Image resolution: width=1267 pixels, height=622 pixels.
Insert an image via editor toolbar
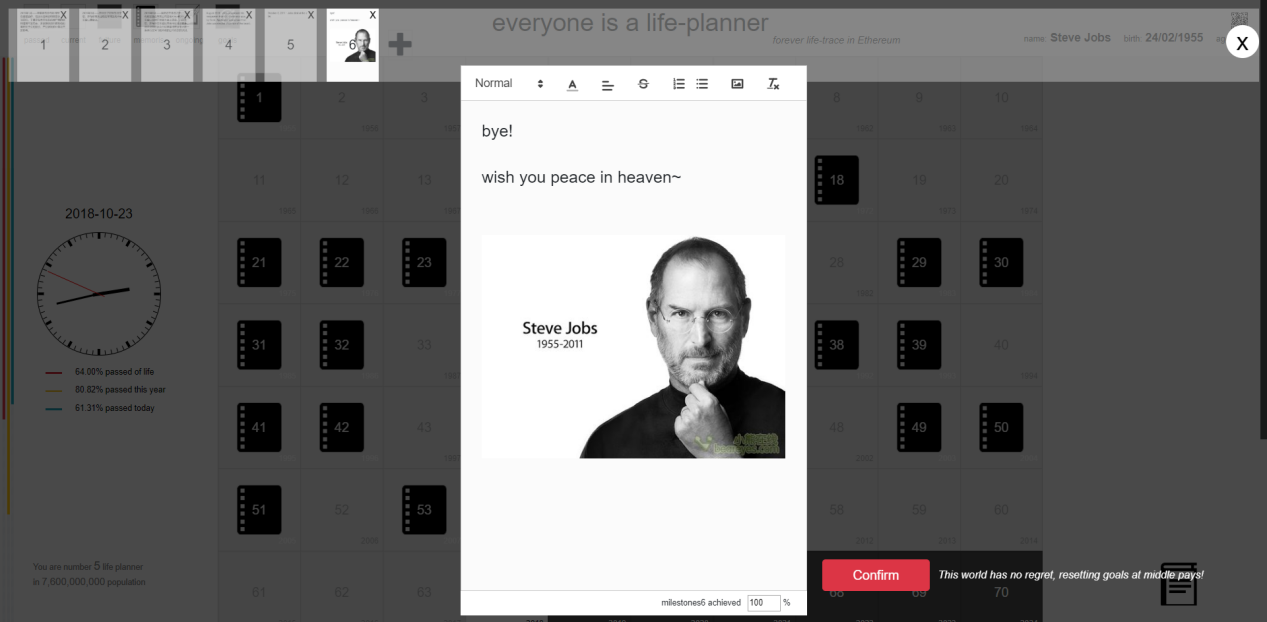tap(737, 84)
